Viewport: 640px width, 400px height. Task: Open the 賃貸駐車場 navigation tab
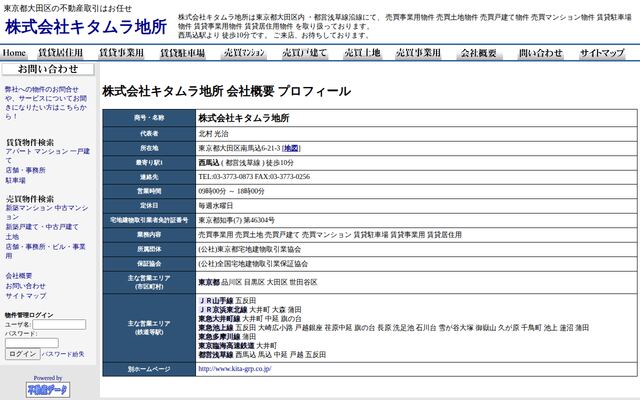[182, 53]
